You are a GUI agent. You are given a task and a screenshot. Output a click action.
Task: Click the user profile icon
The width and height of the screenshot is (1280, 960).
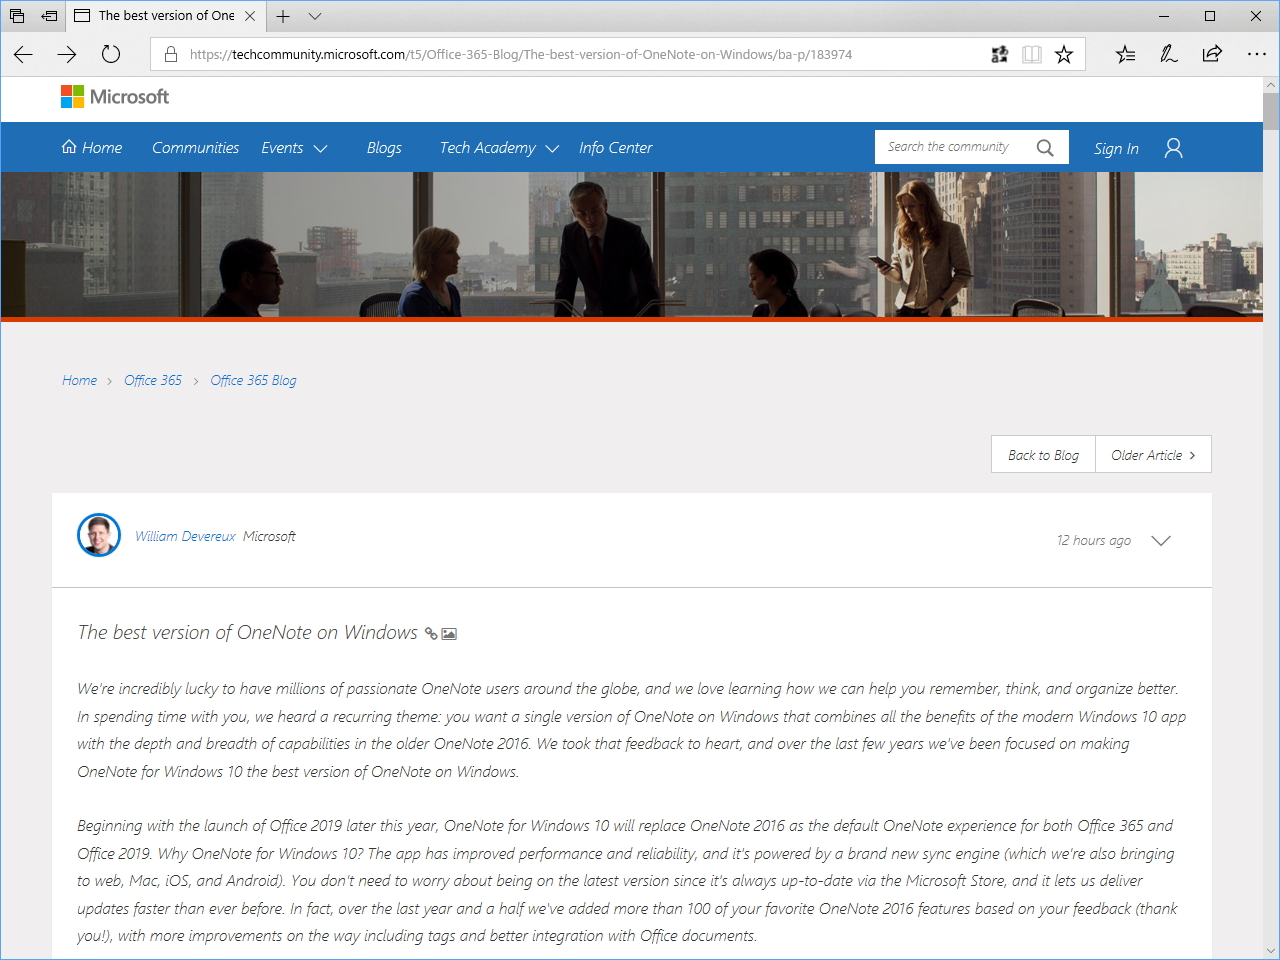click(1174, 148)
